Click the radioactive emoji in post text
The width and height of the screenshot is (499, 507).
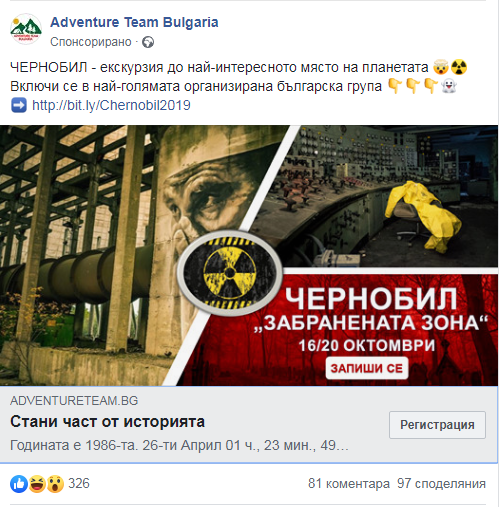coord(459,67)
